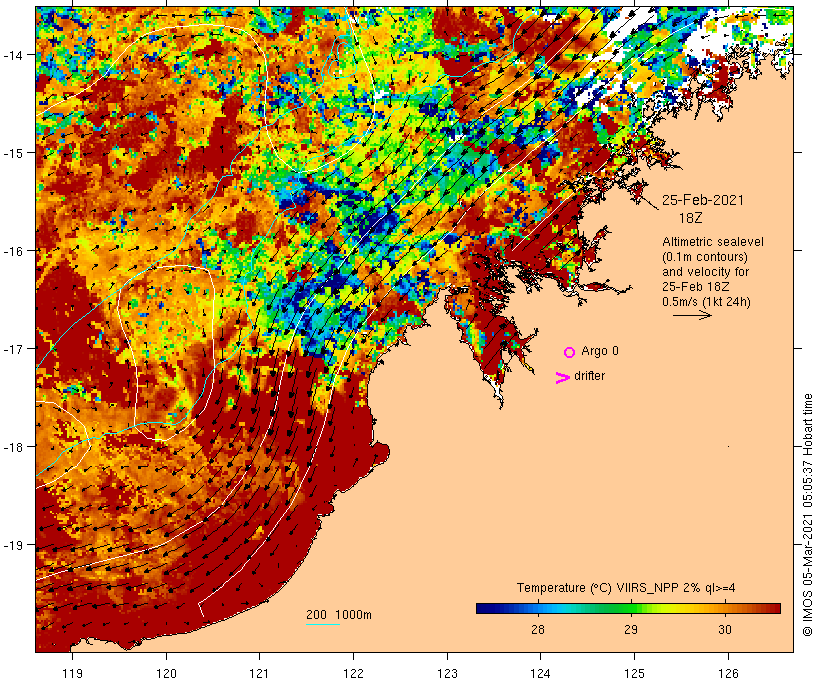
Task: Click longitude axis label '120'
Action: (x=166, y=673)
